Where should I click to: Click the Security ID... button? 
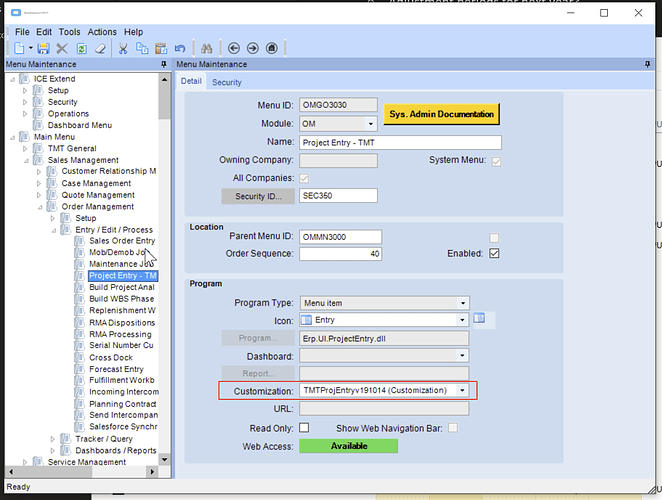258,196
